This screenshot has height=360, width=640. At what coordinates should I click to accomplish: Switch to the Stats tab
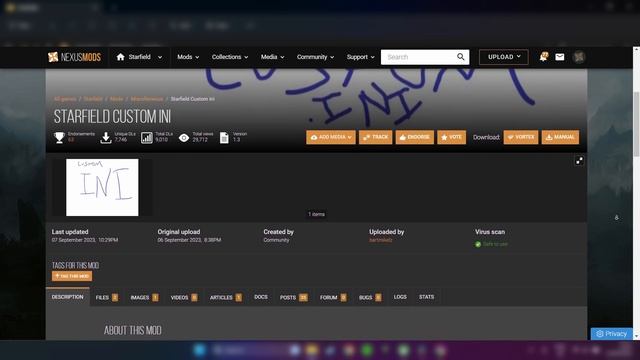pos(427,297)
